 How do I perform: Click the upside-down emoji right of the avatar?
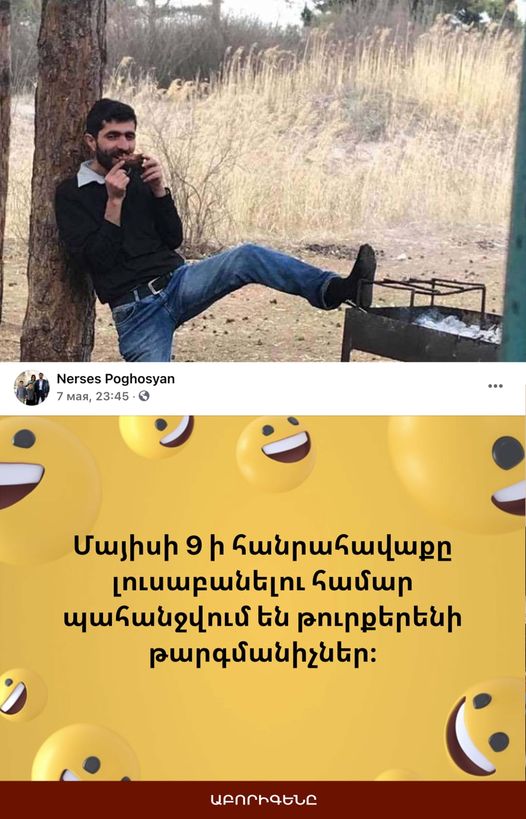[x=157, y=436]
